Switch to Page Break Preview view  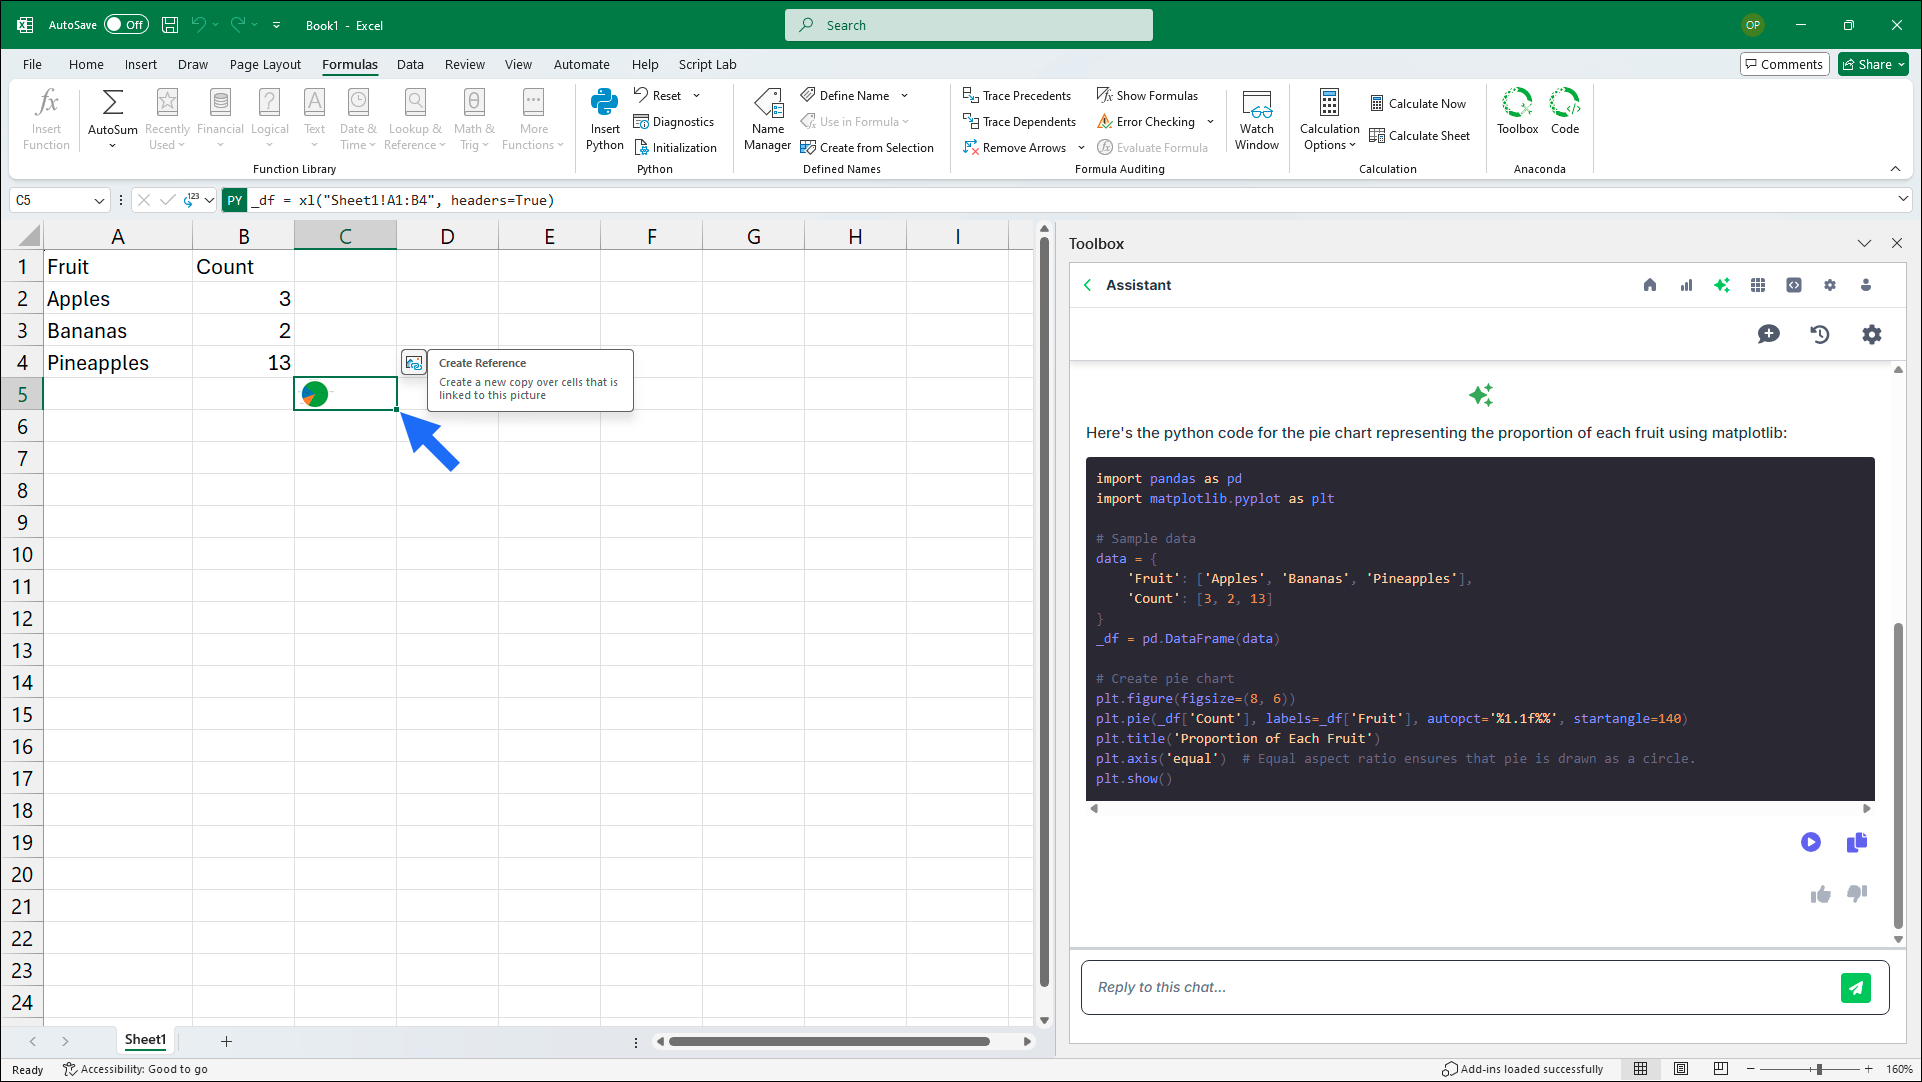tap(1720, 1069)
